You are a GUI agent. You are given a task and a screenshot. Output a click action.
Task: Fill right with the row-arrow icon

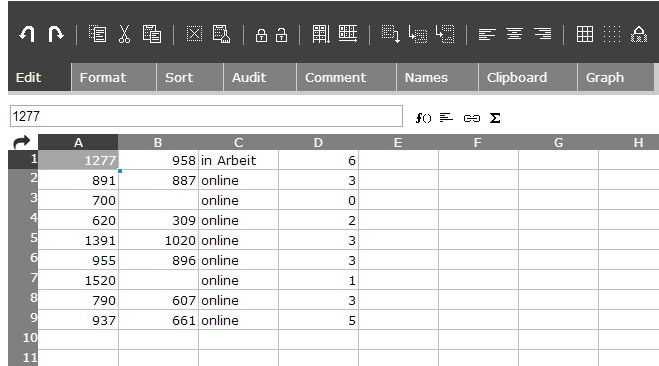348,34
